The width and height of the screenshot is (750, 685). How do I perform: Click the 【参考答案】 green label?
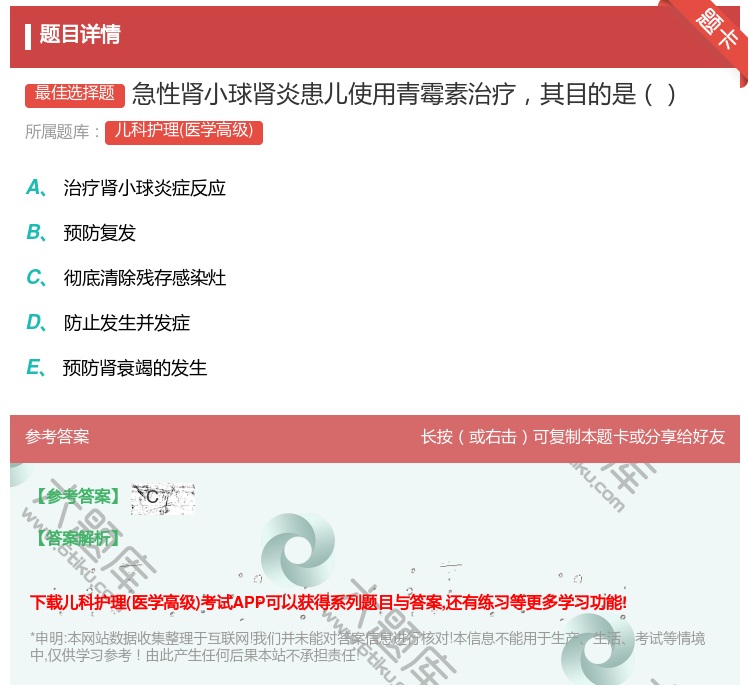(78, 497)
